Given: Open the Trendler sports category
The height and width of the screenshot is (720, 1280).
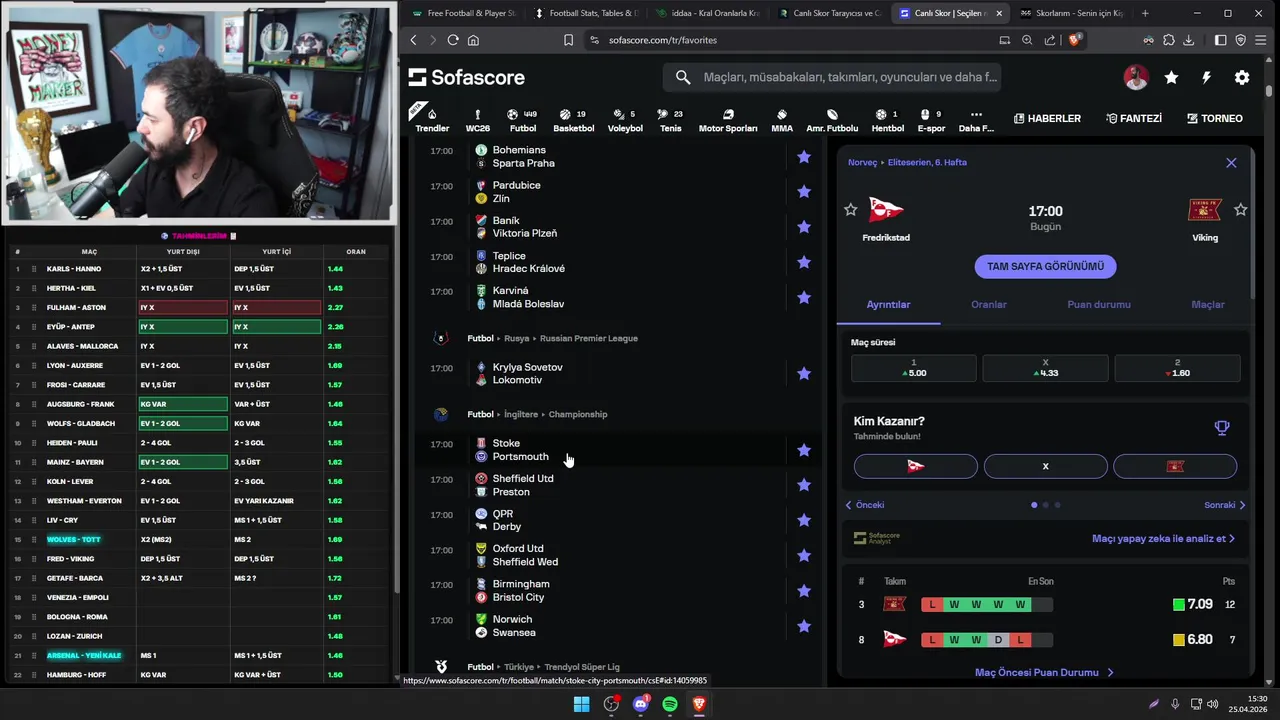Looking at the screenshot, I should pos(432,120).
